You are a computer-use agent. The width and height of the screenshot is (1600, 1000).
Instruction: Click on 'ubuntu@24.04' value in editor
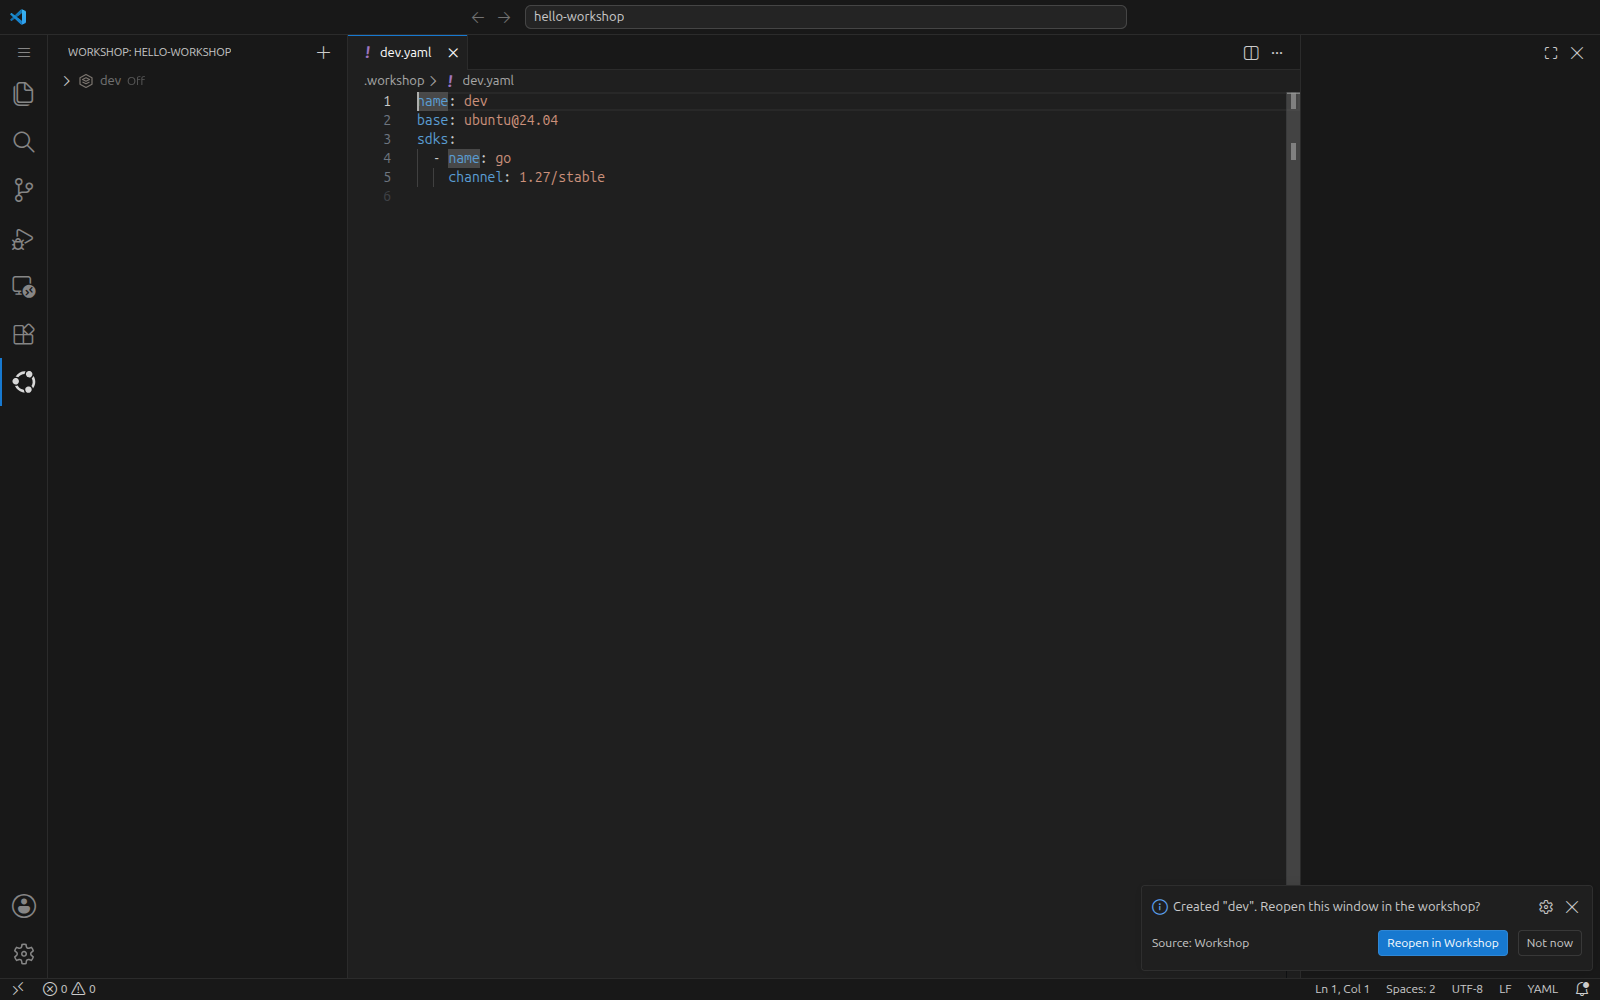click(511, 120)
